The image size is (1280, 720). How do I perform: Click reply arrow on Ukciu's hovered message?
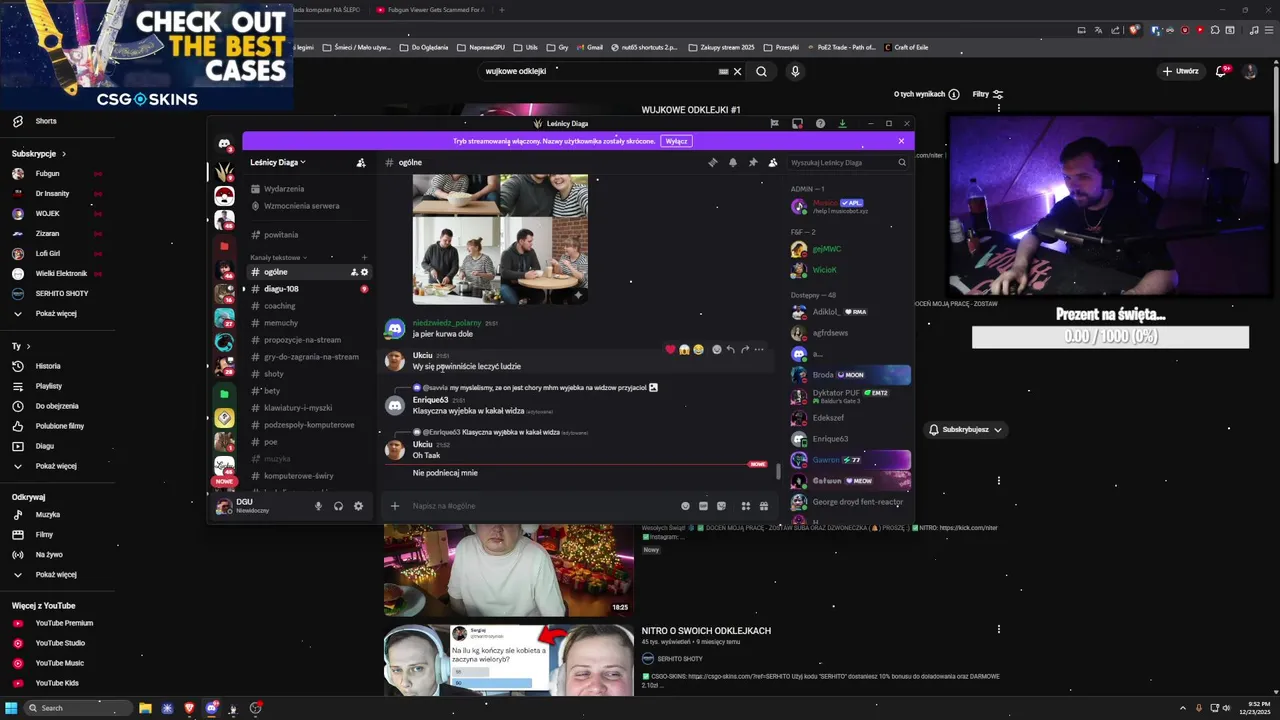pyautogui.click(x=731, y=349)
